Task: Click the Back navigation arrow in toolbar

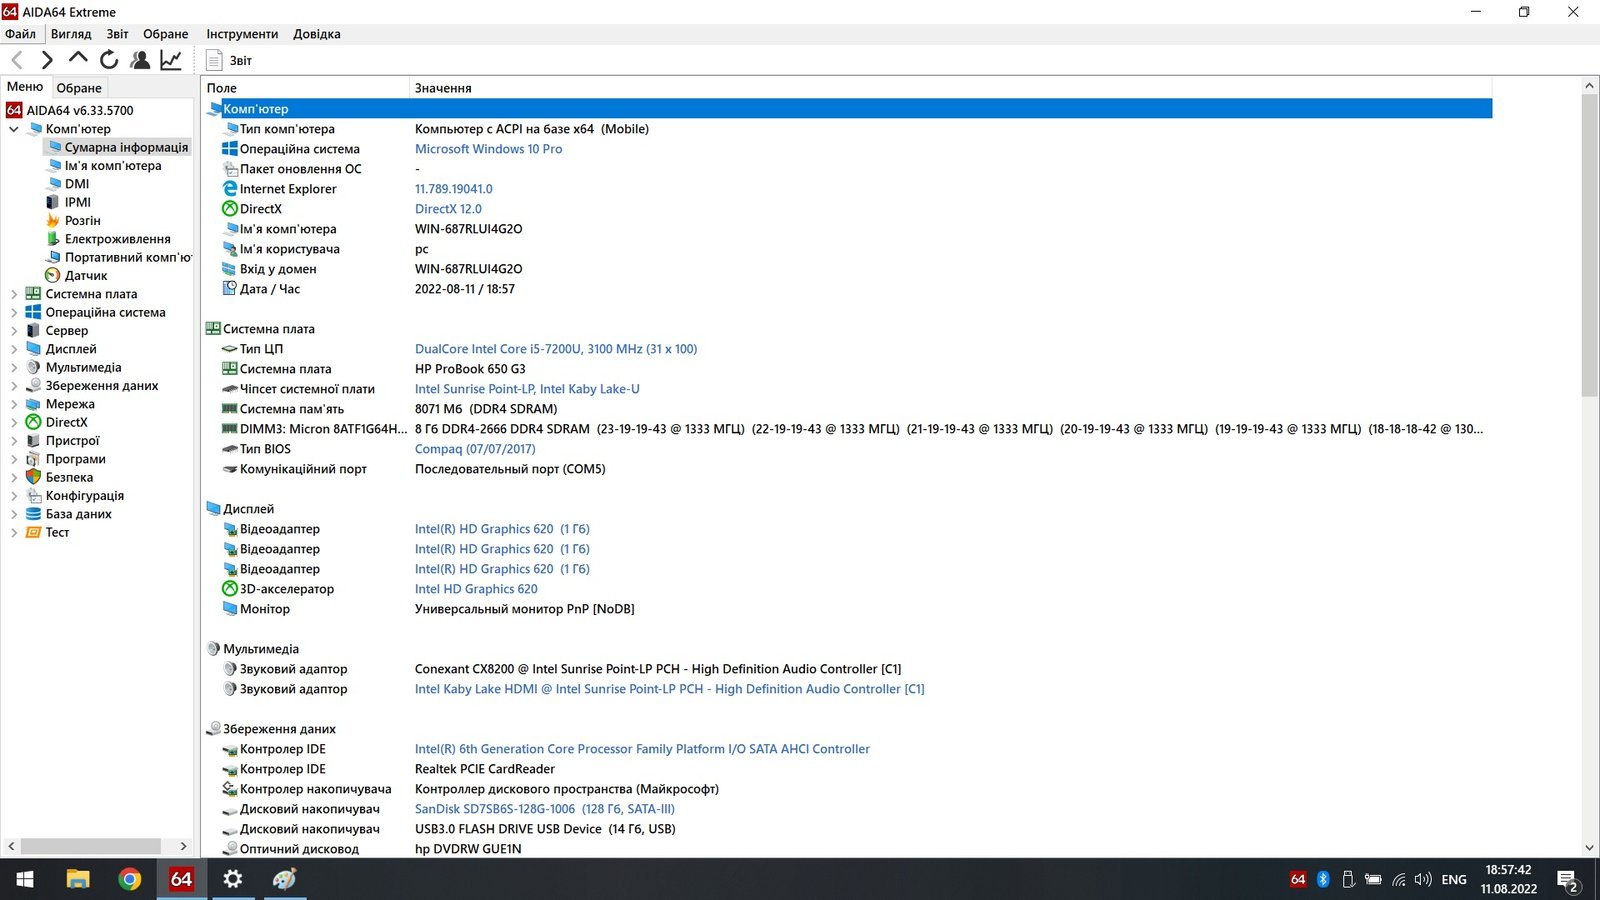Action: coord(17,60)
